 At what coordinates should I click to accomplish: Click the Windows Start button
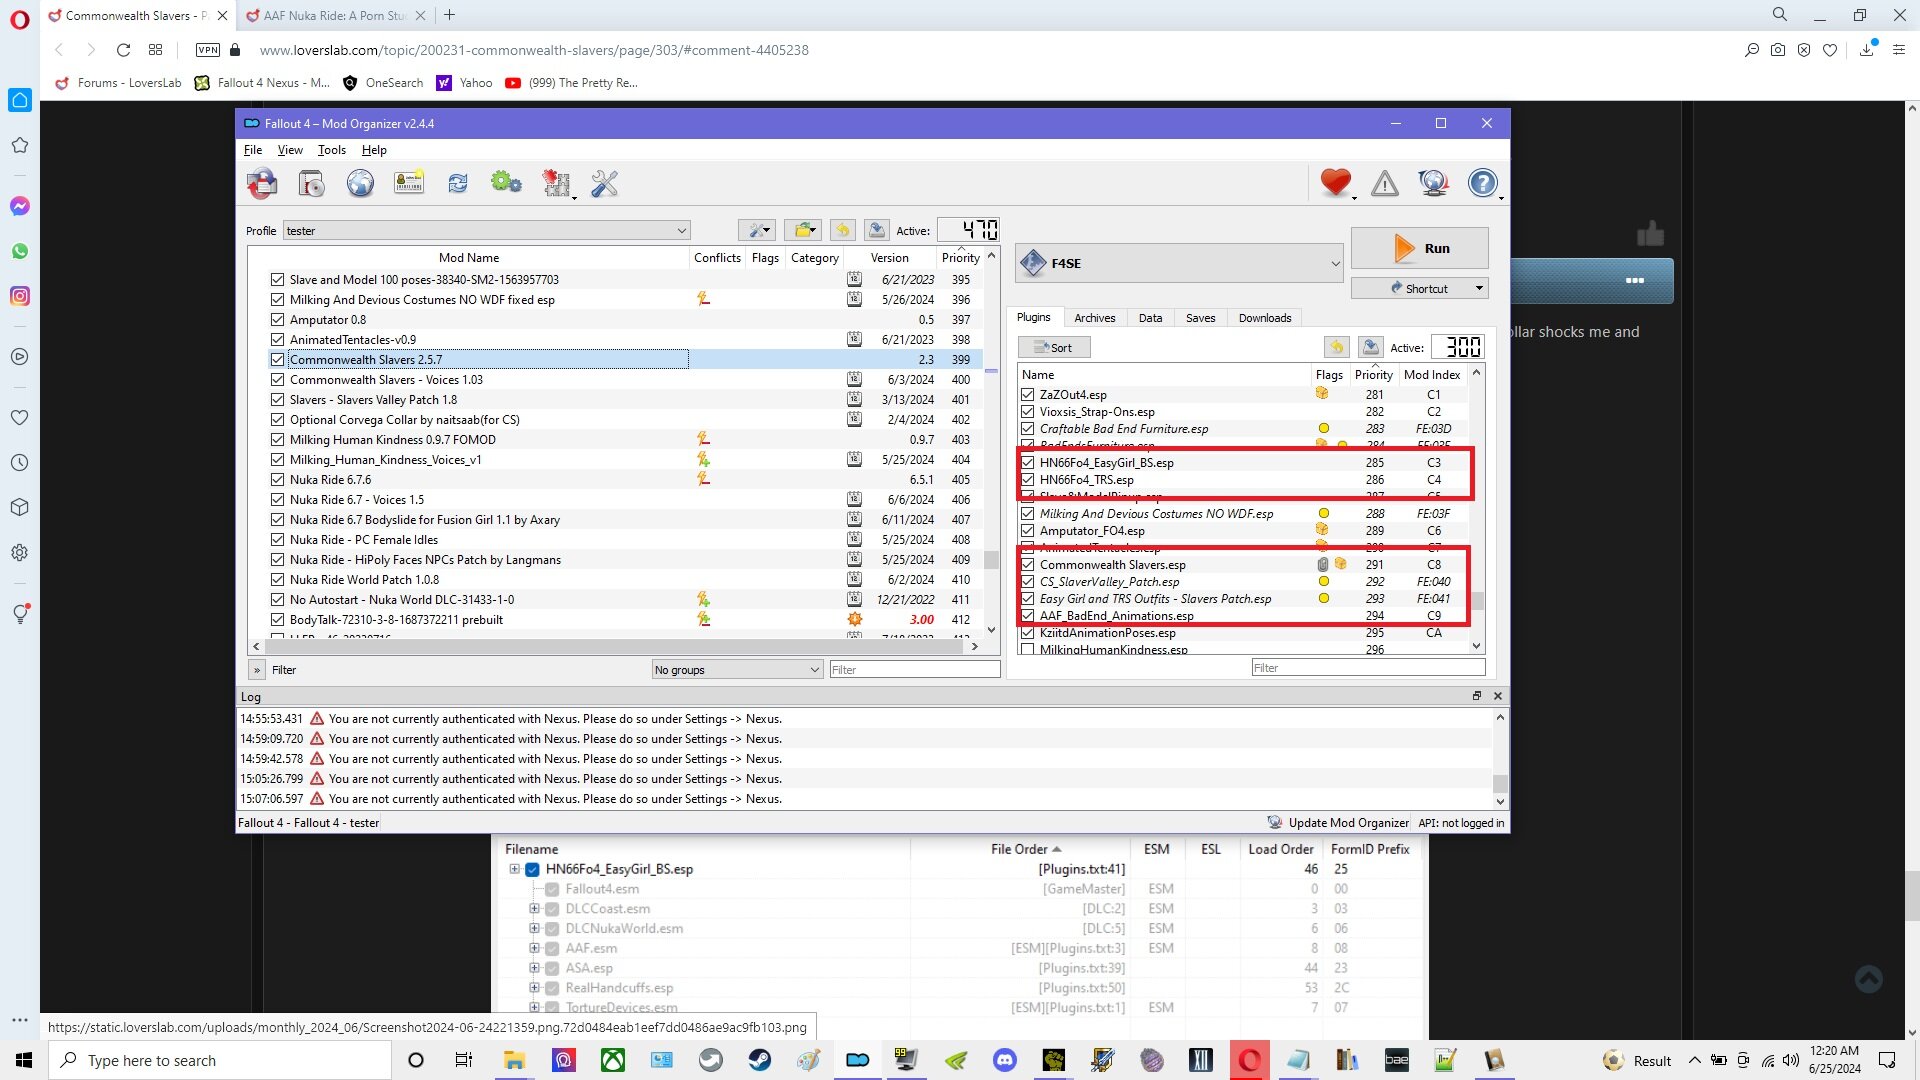24,1060
